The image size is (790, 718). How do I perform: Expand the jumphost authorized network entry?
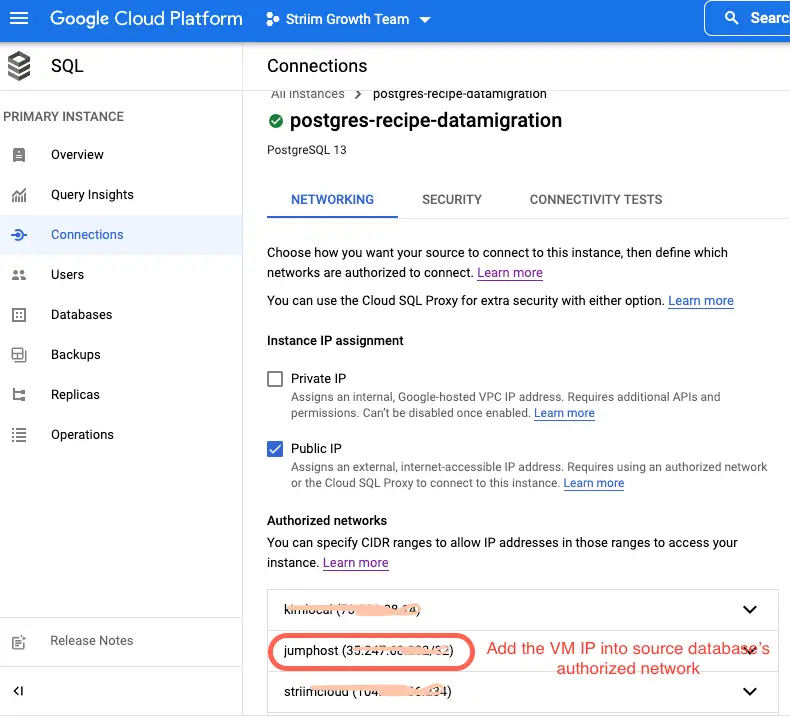(750, 650)
